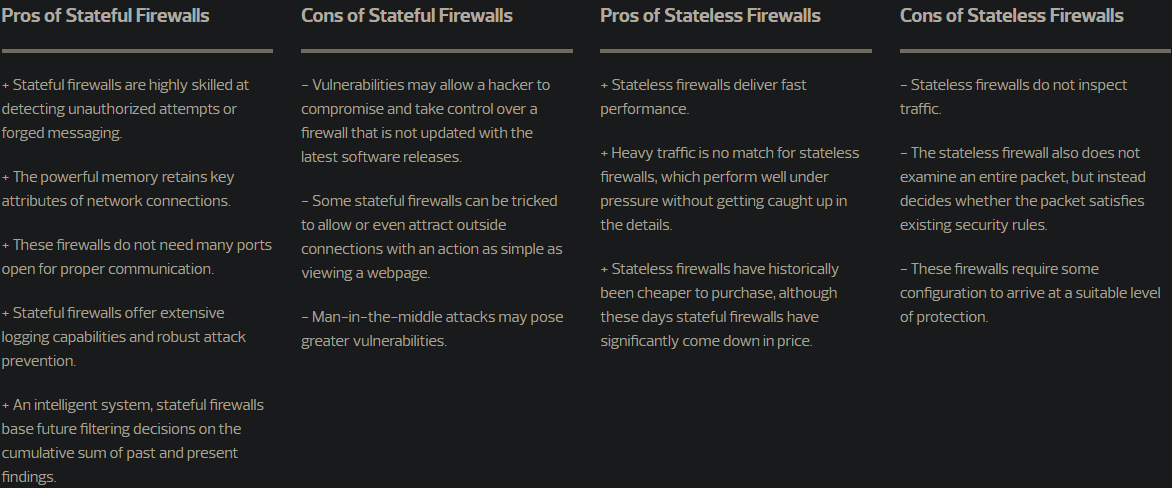Click the "Pros of Stateful Firewalls" heading

pos(105,16)
